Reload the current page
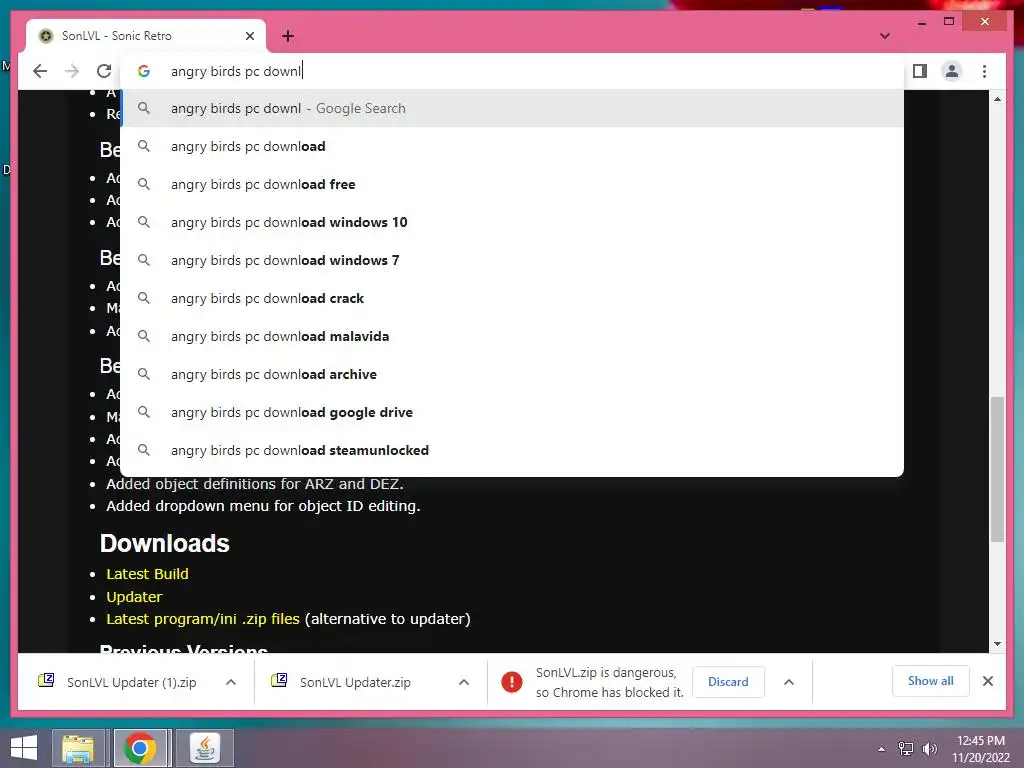This screenshot has height=768, width=1024. pos(104,71)
